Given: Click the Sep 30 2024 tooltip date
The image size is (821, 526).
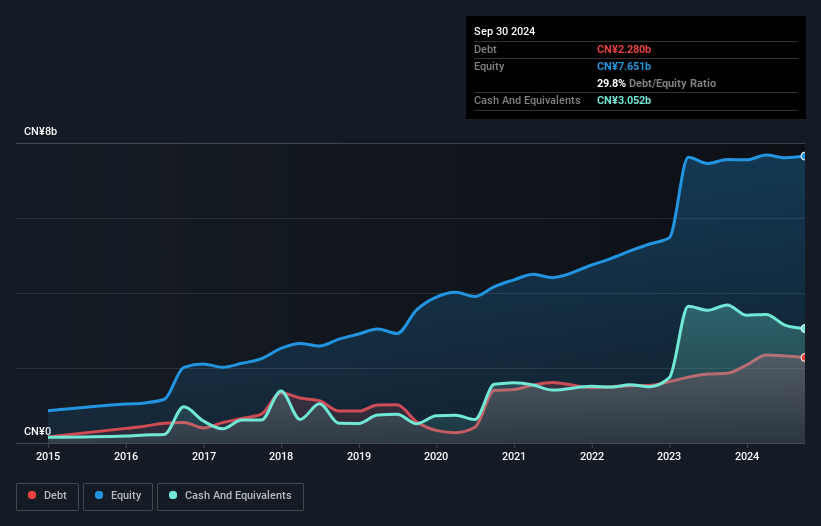Looking at the screenshot, I should click(504, 31).
